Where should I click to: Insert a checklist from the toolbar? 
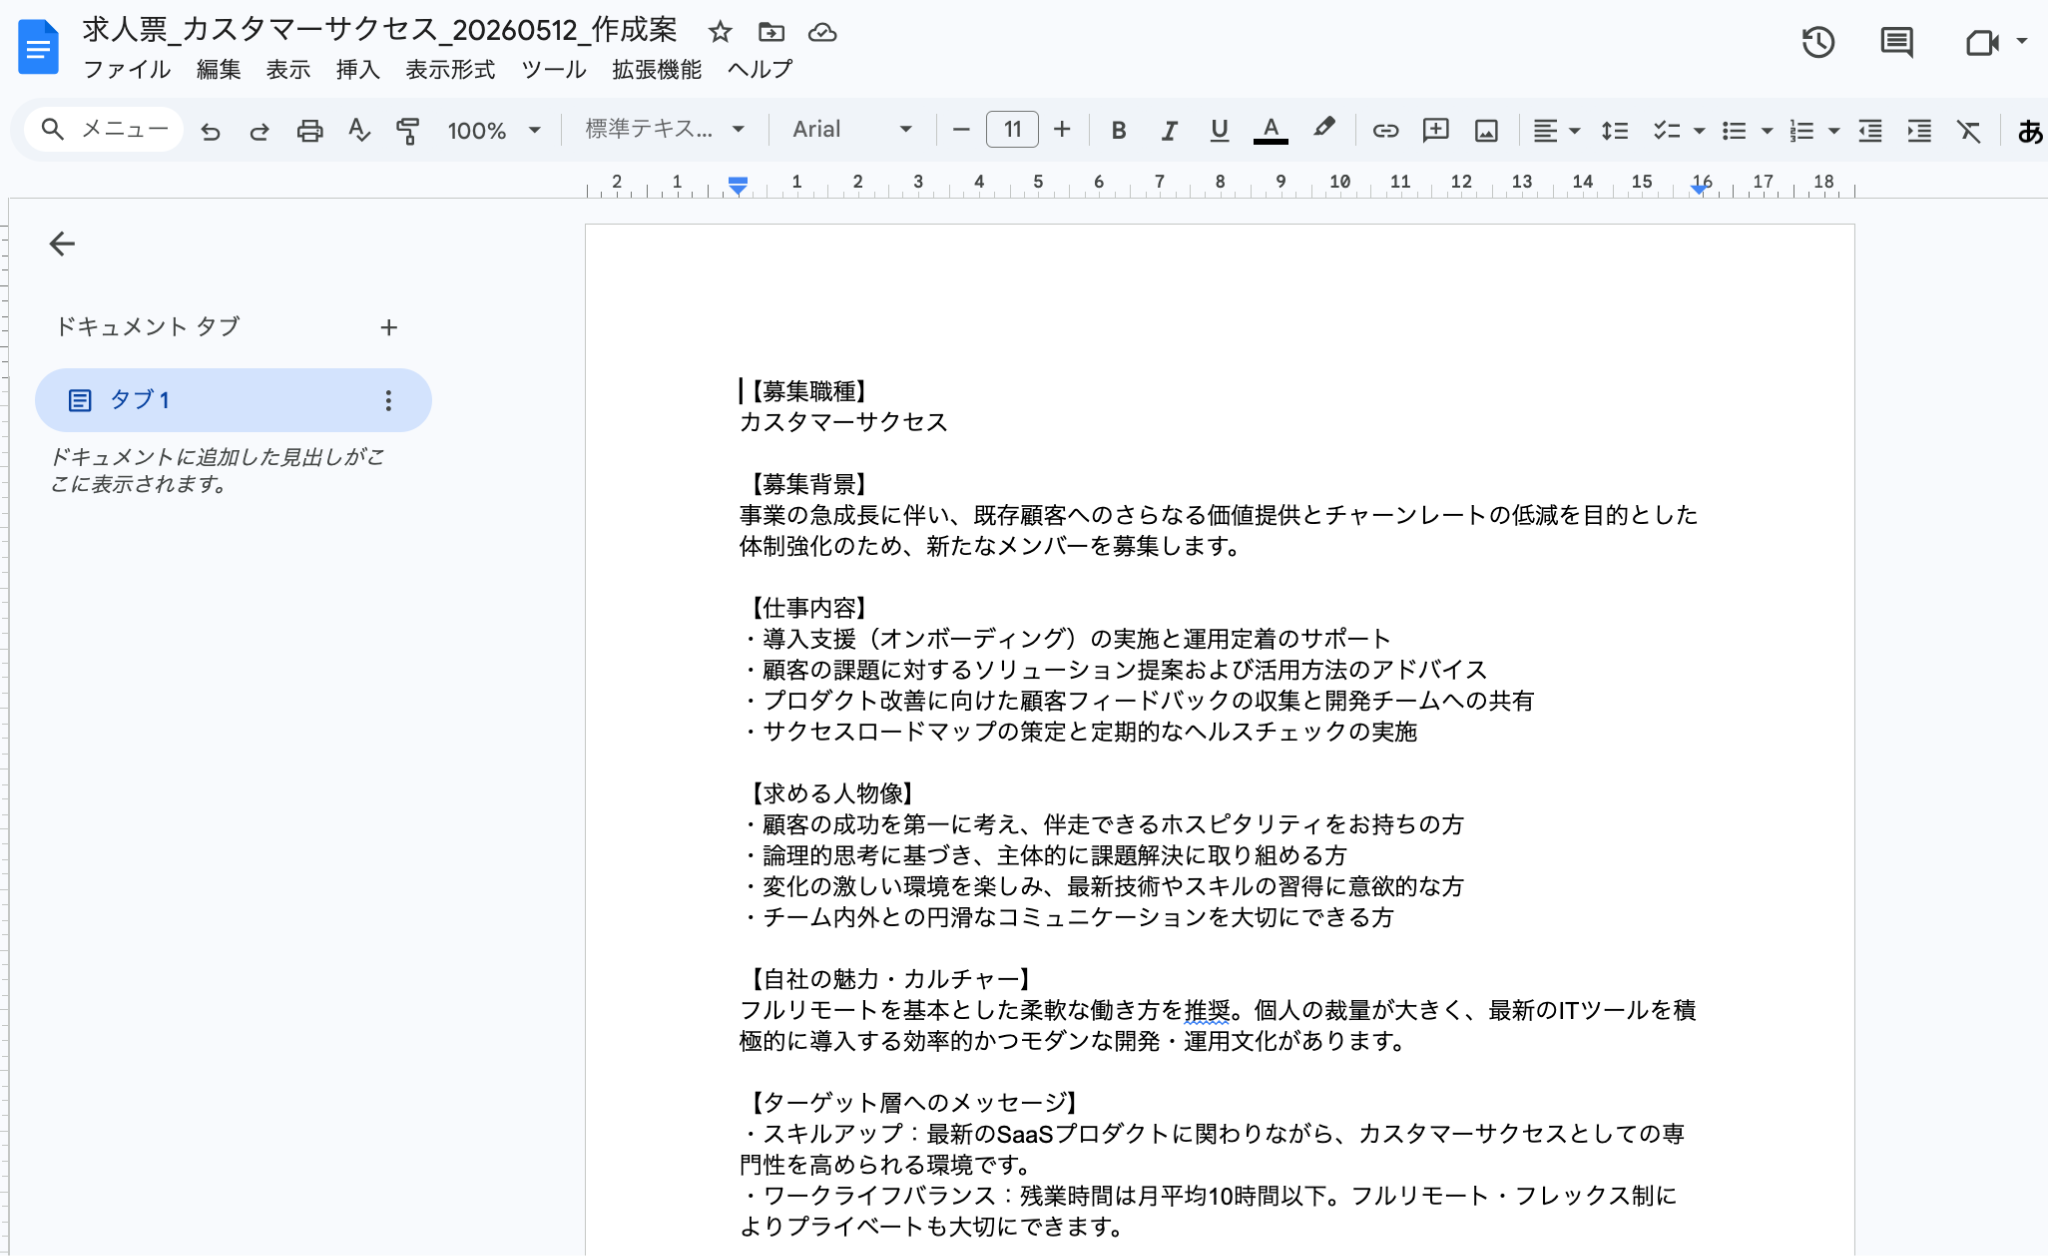1666,130
